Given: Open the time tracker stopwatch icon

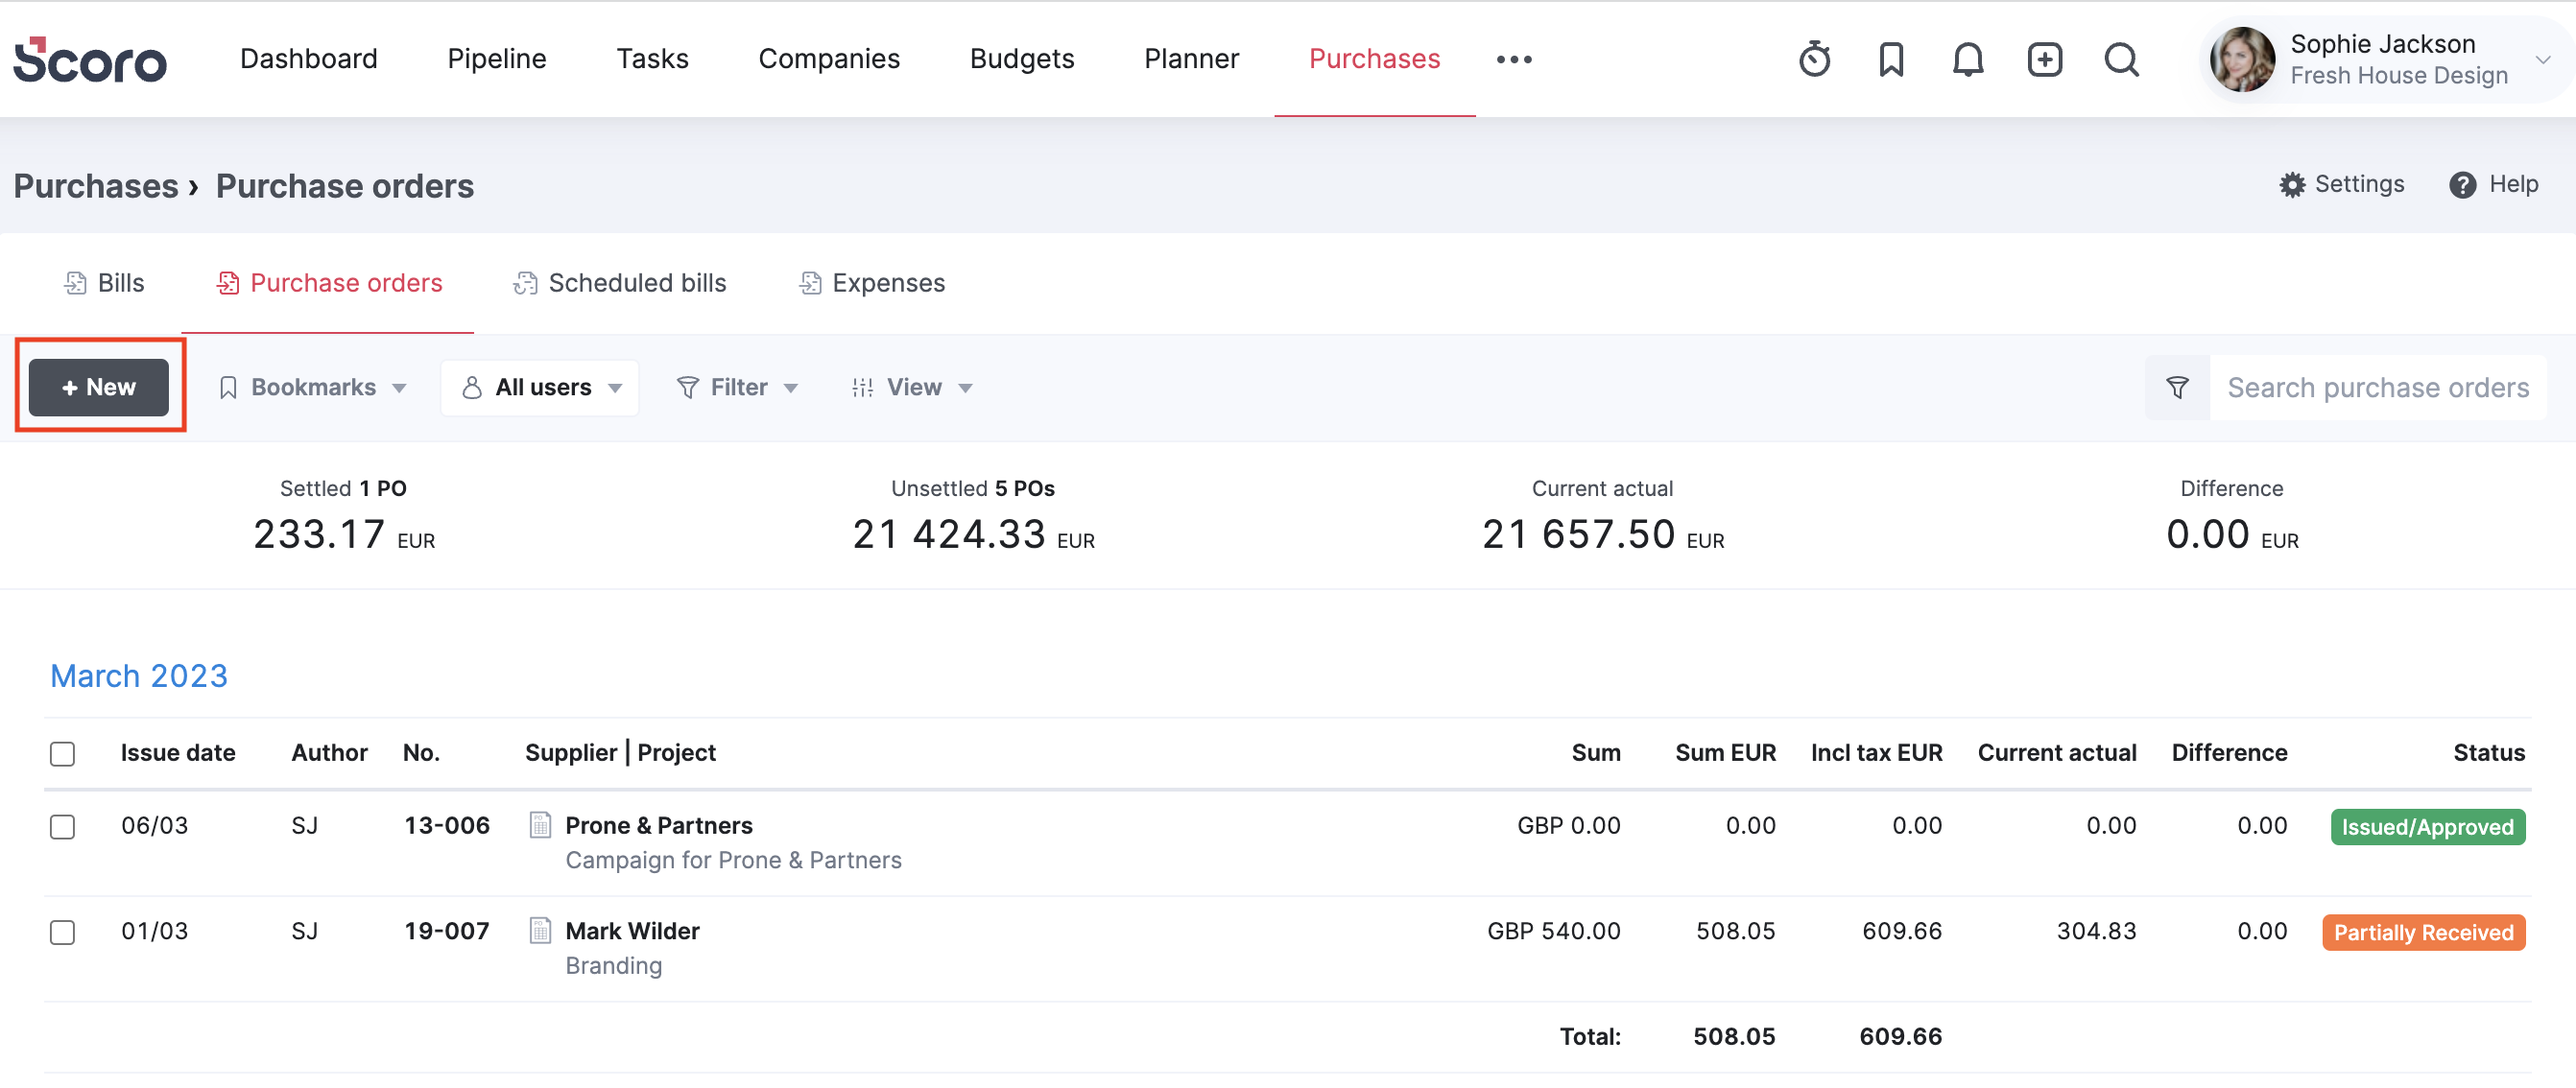Looking at the screenshot, I should pos(1814,59).
